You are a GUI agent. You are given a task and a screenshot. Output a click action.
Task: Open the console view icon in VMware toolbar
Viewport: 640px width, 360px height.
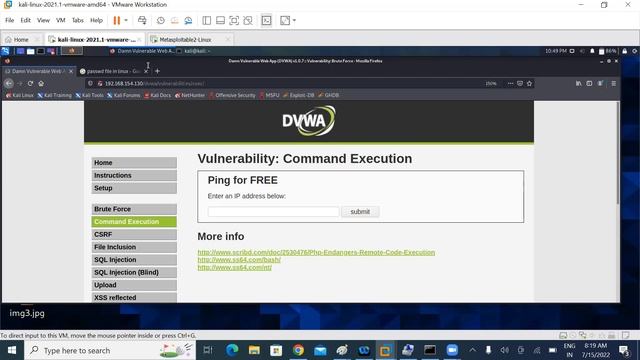(267, 20)
